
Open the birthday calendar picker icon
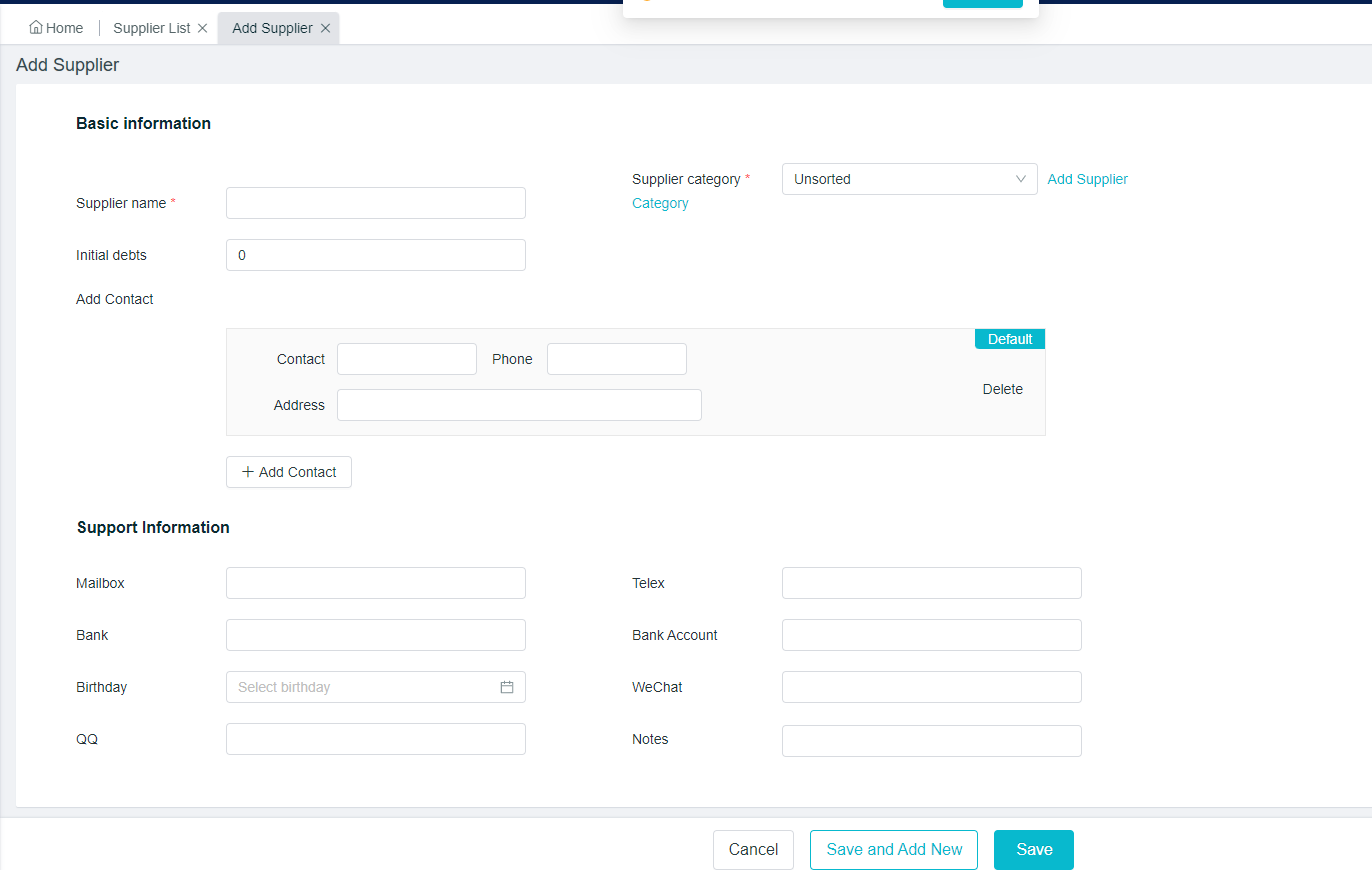tap(507, 687)
